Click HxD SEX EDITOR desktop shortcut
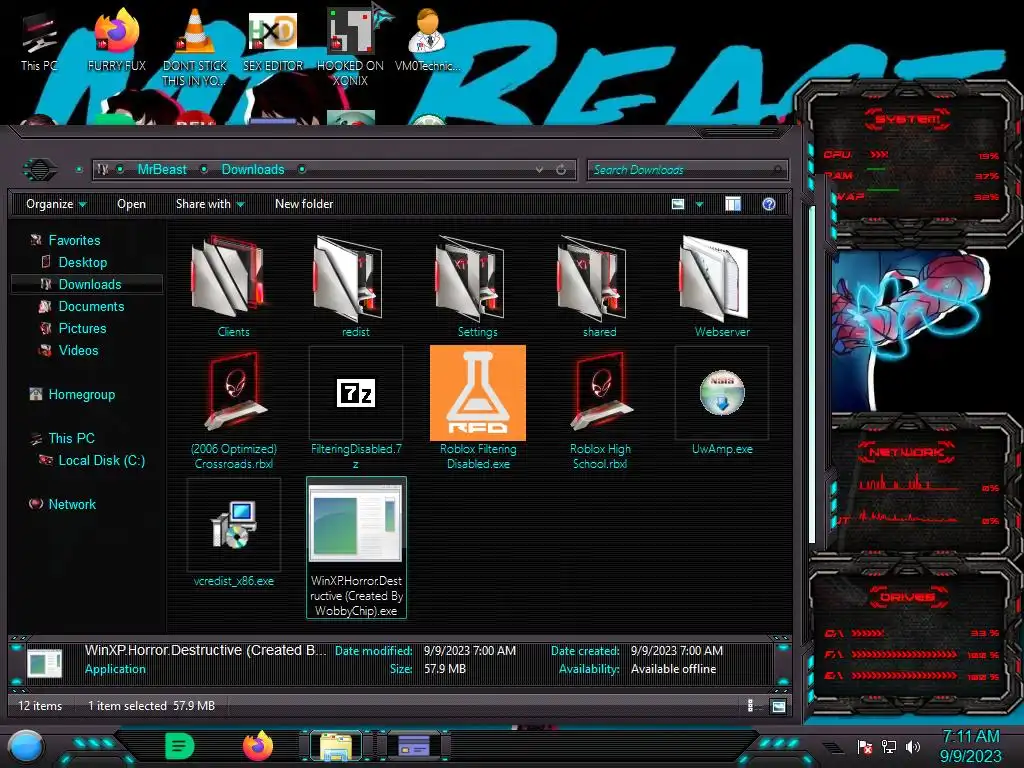The image size is (1024, 768). tap(273, 40)
